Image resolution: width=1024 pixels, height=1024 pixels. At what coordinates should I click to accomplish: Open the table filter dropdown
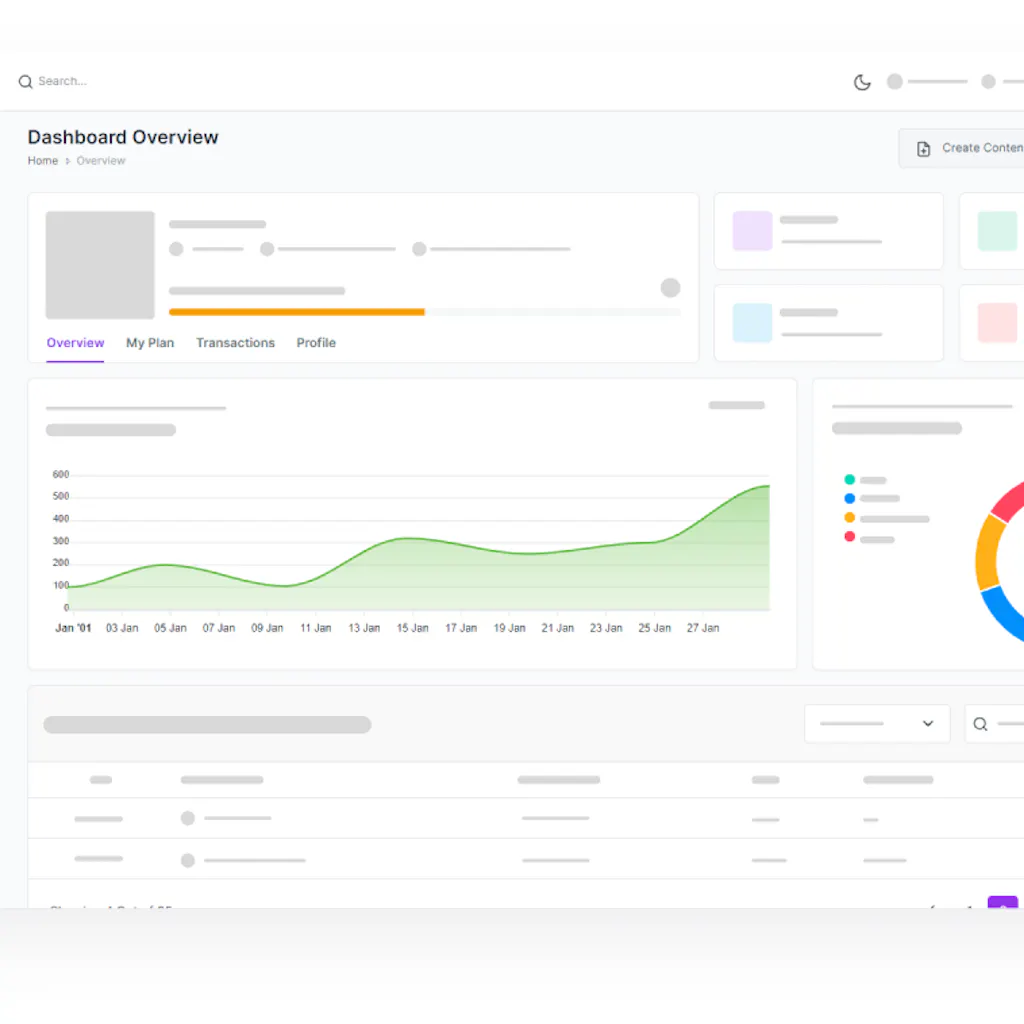pyautogui.click(x=877, y=724)
